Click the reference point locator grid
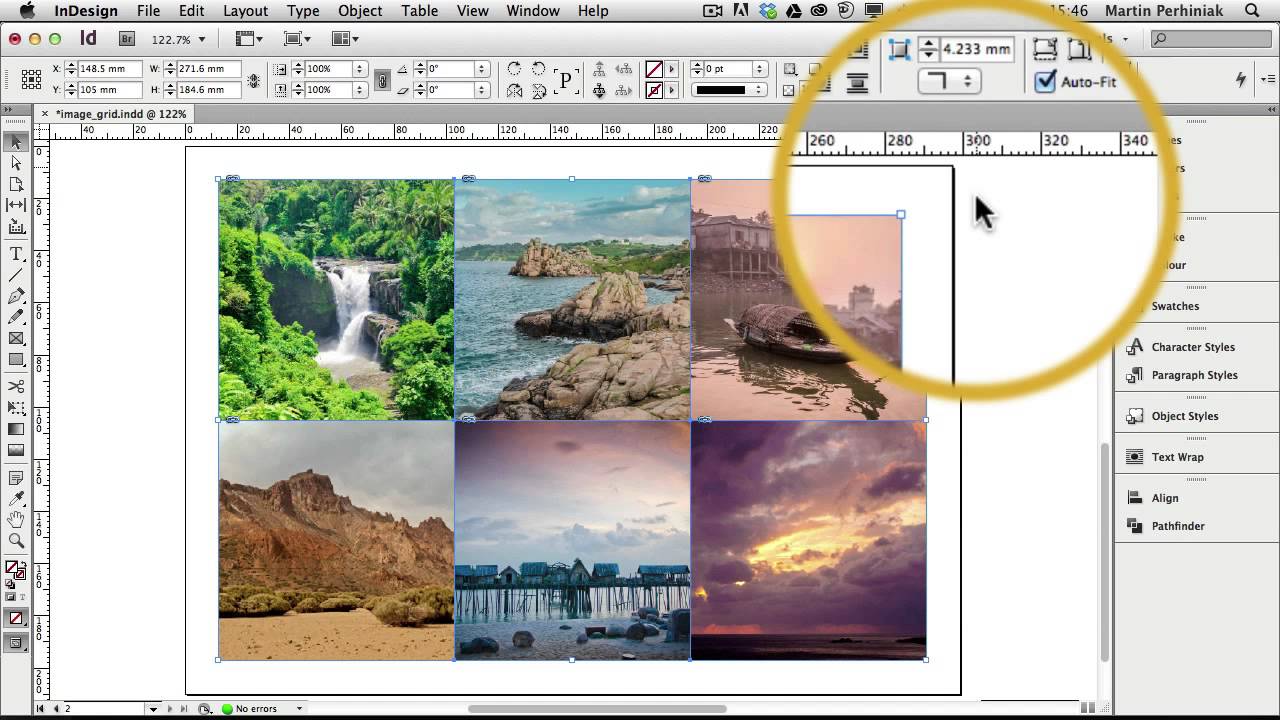 point(31,79)
